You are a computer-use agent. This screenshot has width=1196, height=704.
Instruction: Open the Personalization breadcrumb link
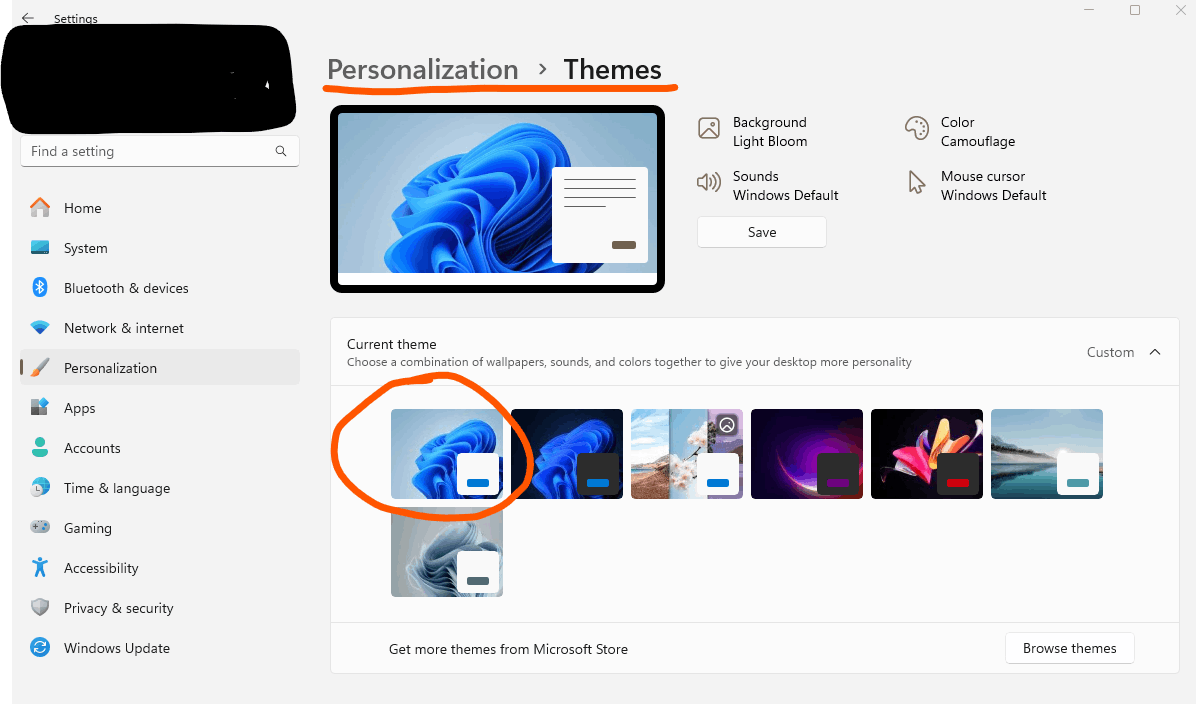tap(423, 69)
